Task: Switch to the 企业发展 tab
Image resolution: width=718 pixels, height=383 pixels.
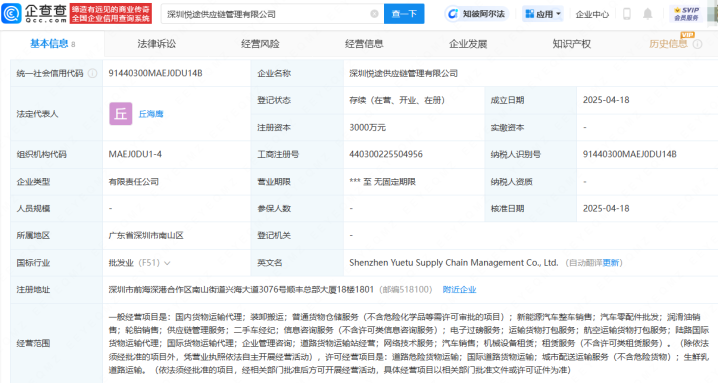Action: pos(468,44)
